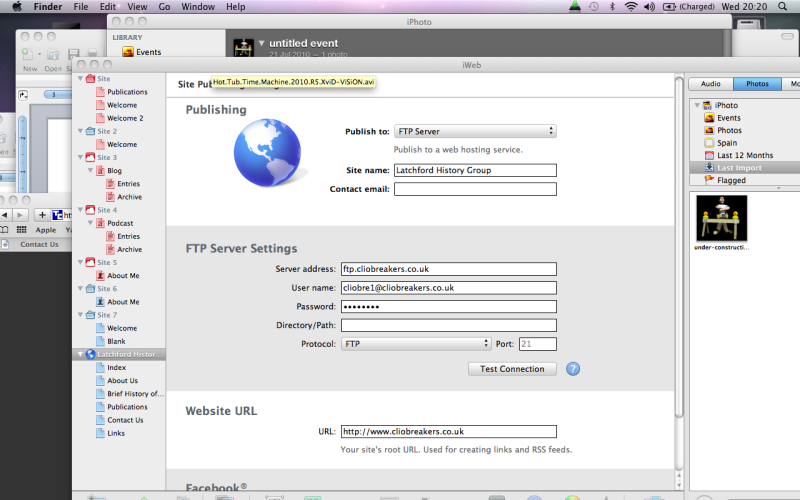The image size is (800, 500).
Task: Collapse the first Site in sidebar
Action: tap(80, 79)
